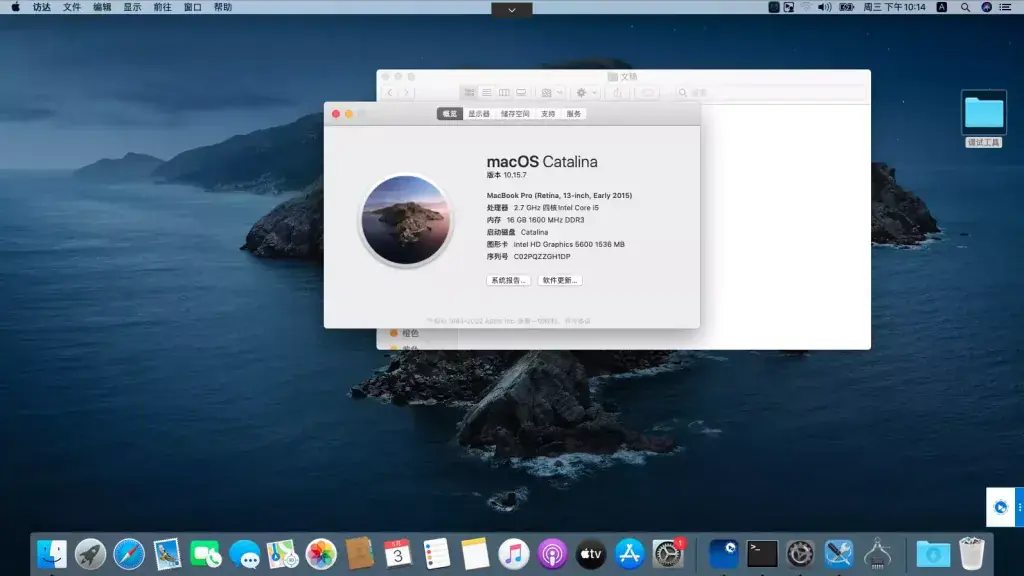Open the 显示 menu
Image resolution: width=1024 pixels, height=576 pixels.
(133, 7)
